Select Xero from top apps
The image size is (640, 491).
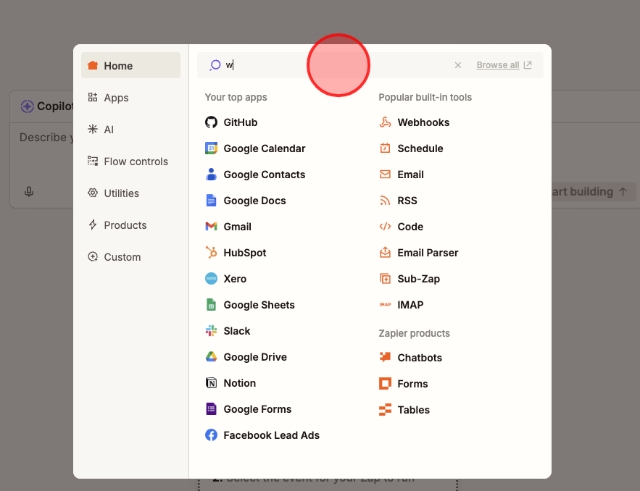click(x=235, y=279)
